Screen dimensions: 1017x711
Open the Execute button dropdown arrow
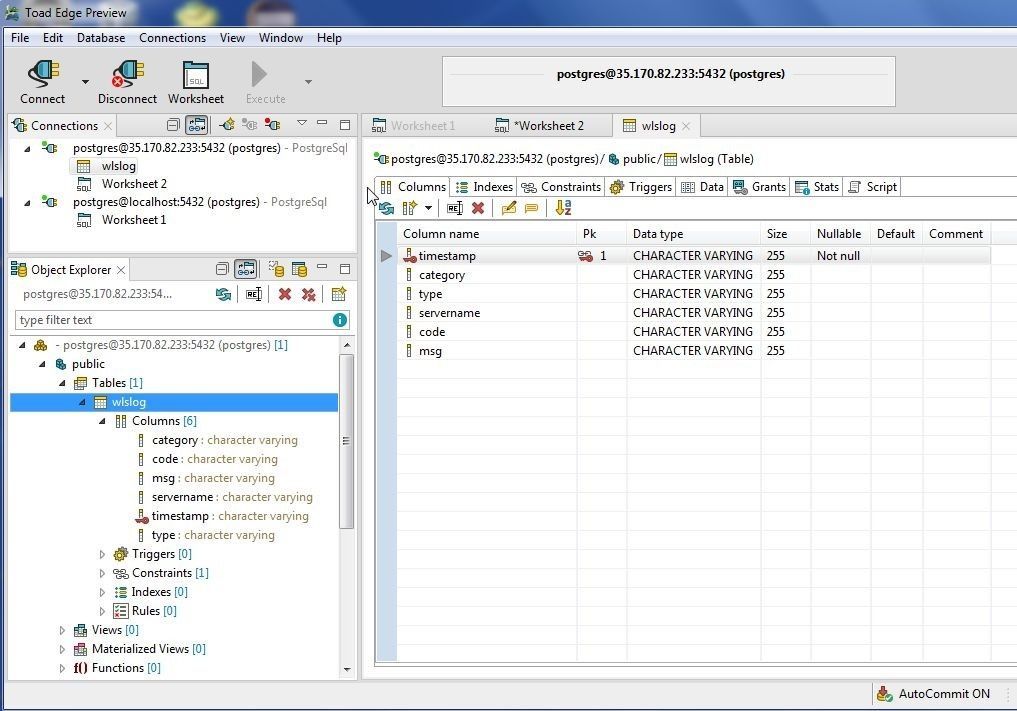pyautogui.click(x=308, y=82)
